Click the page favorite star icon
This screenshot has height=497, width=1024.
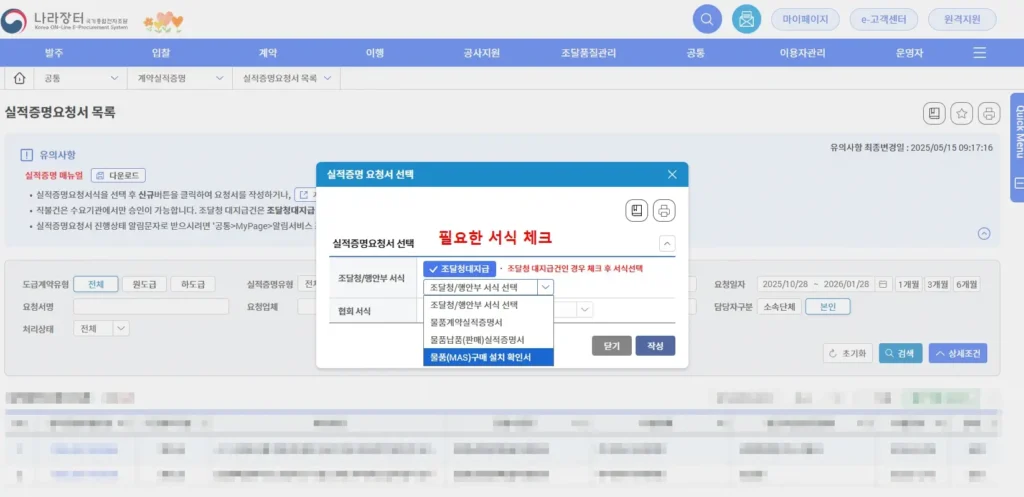coord(961,113)
